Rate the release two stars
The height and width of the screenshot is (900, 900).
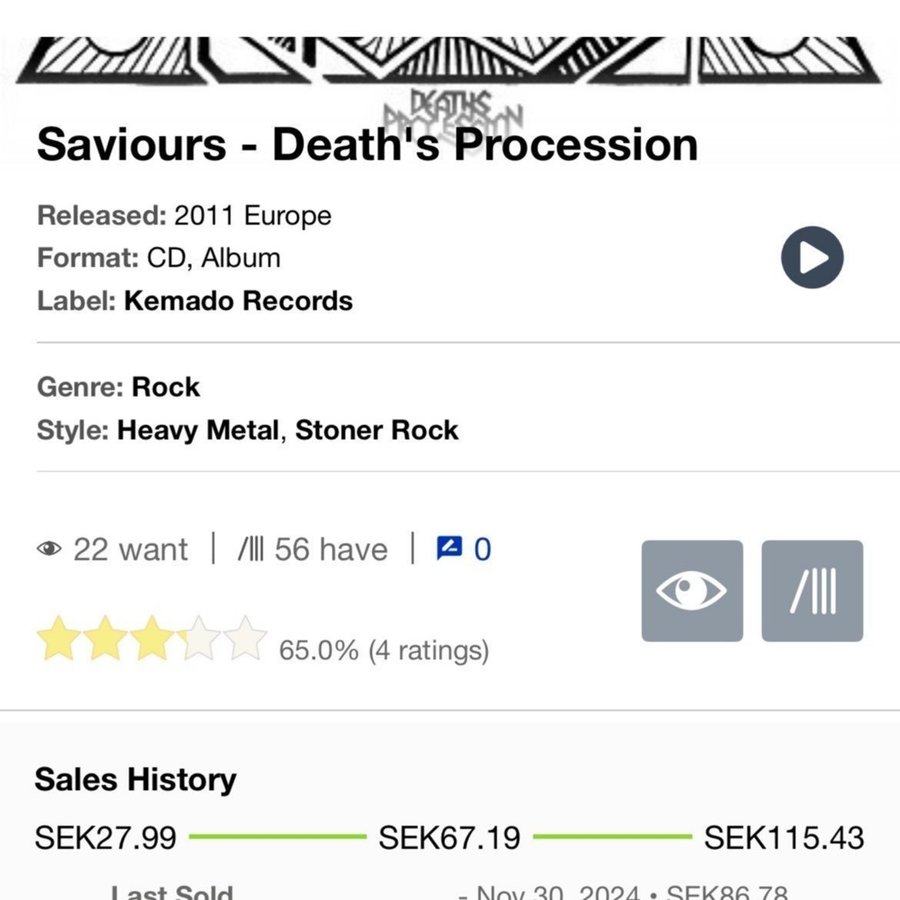point(105,639)
